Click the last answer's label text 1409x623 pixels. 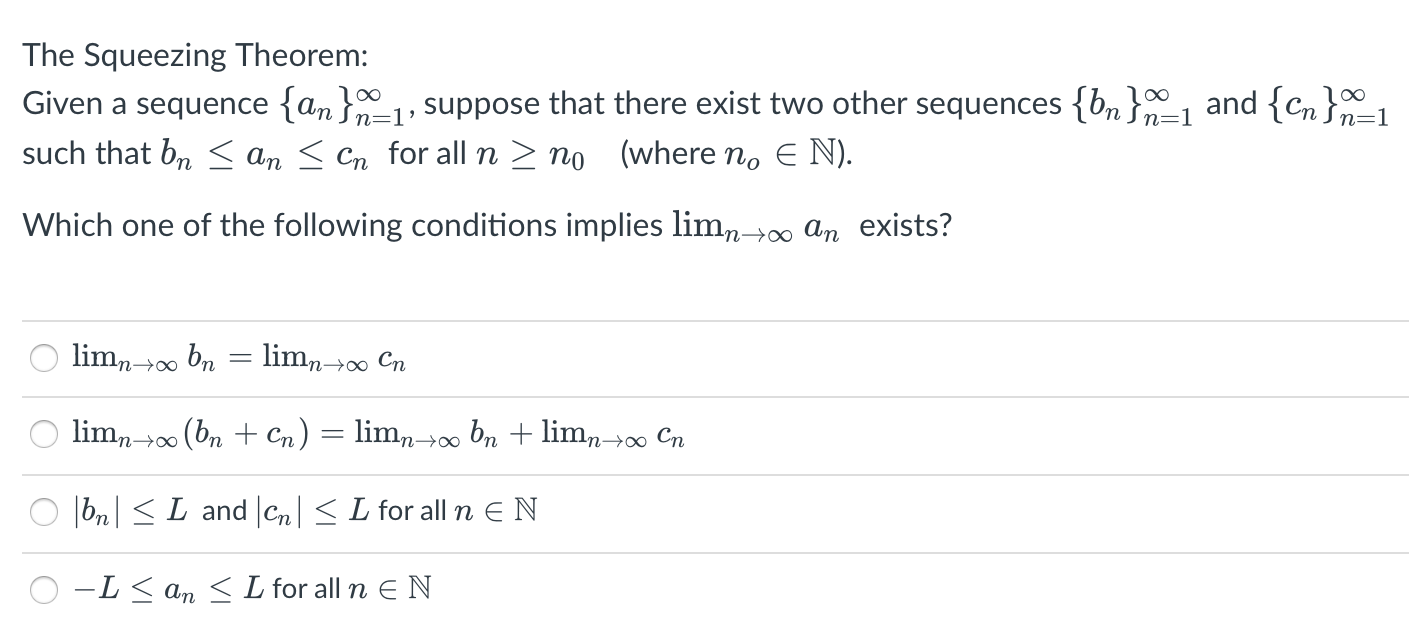pos(250,590)
